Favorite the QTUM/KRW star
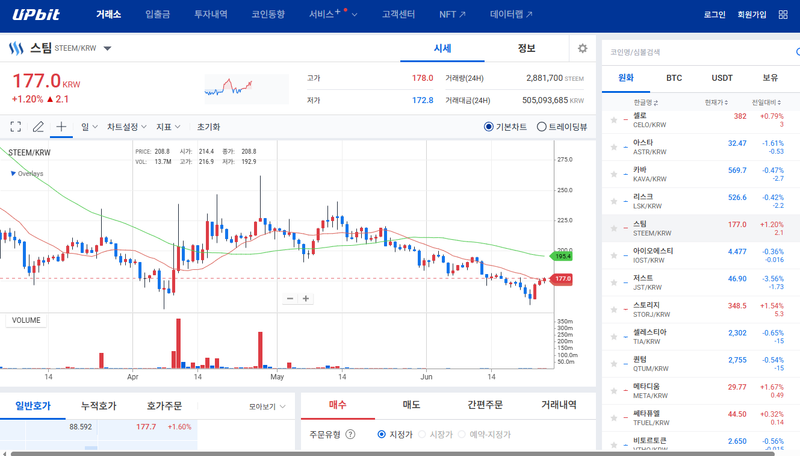This screenshot has height=456, width=800. coord(614,363)
